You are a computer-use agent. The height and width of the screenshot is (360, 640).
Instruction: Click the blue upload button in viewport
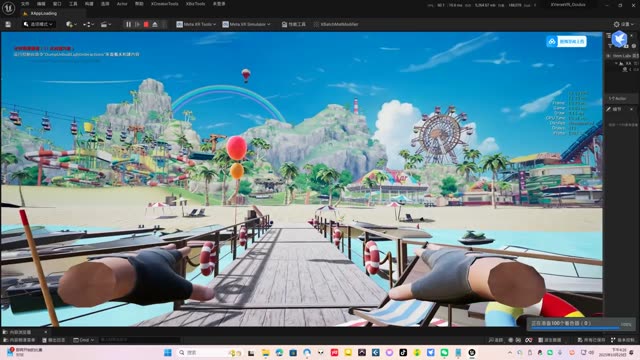point(567,41)
